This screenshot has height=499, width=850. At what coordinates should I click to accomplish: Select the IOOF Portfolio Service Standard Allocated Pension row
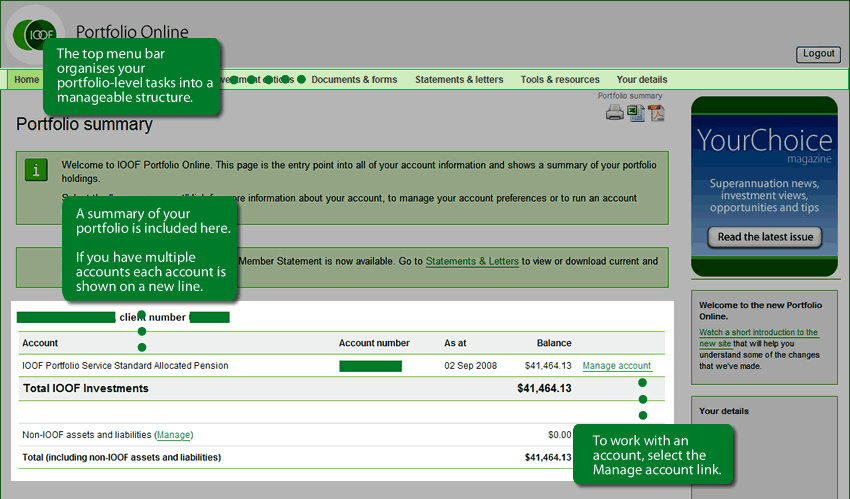[x=342, y=366]
